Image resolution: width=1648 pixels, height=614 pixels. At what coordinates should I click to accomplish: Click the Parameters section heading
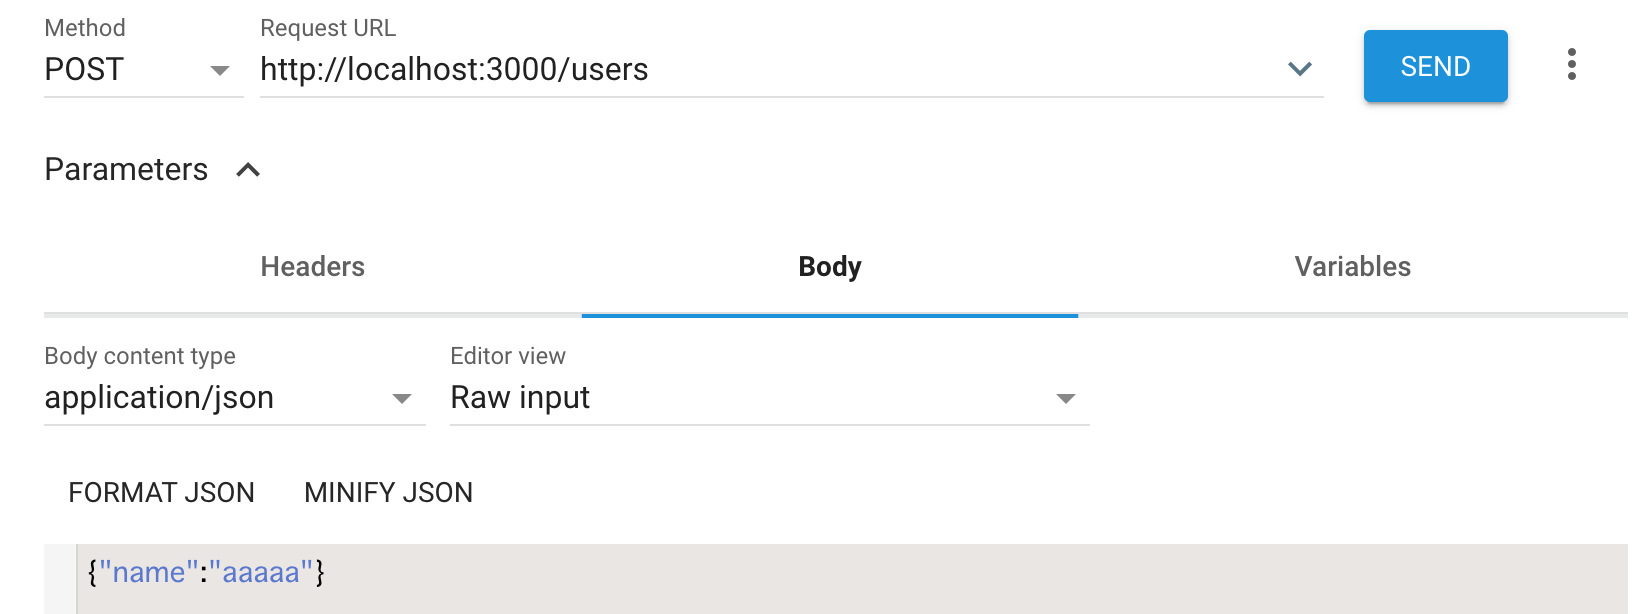[126, 169]
